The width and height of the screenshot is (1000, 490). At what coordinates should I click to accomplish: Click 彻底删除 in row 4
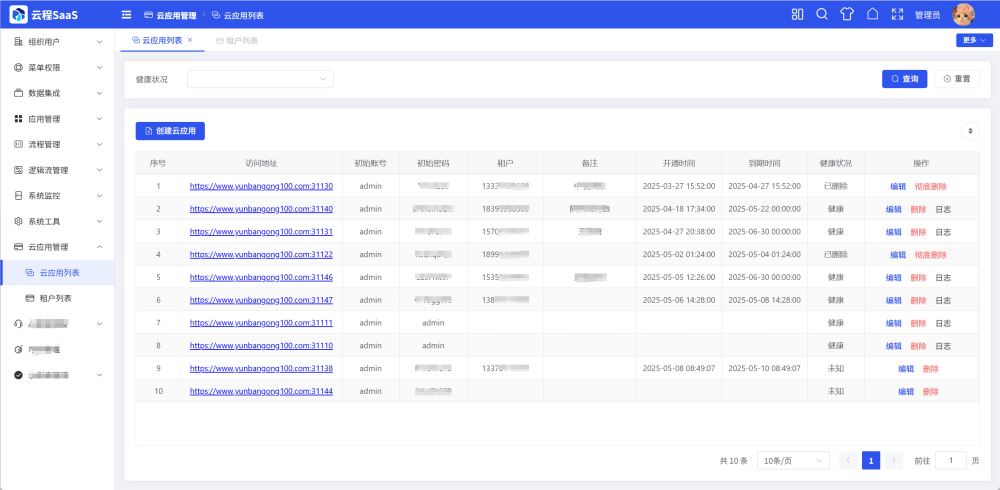point(930,255)
